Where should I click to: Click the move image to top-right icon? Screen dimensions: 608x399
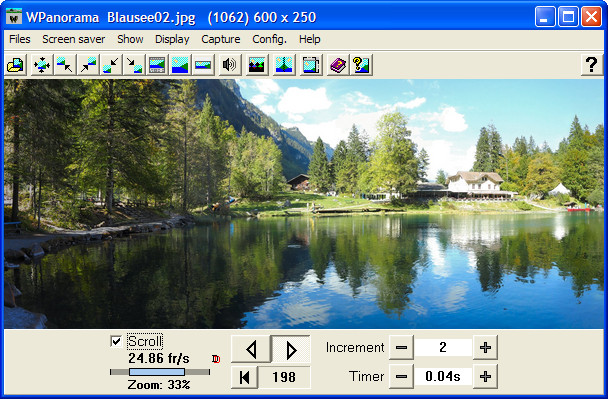88,64
